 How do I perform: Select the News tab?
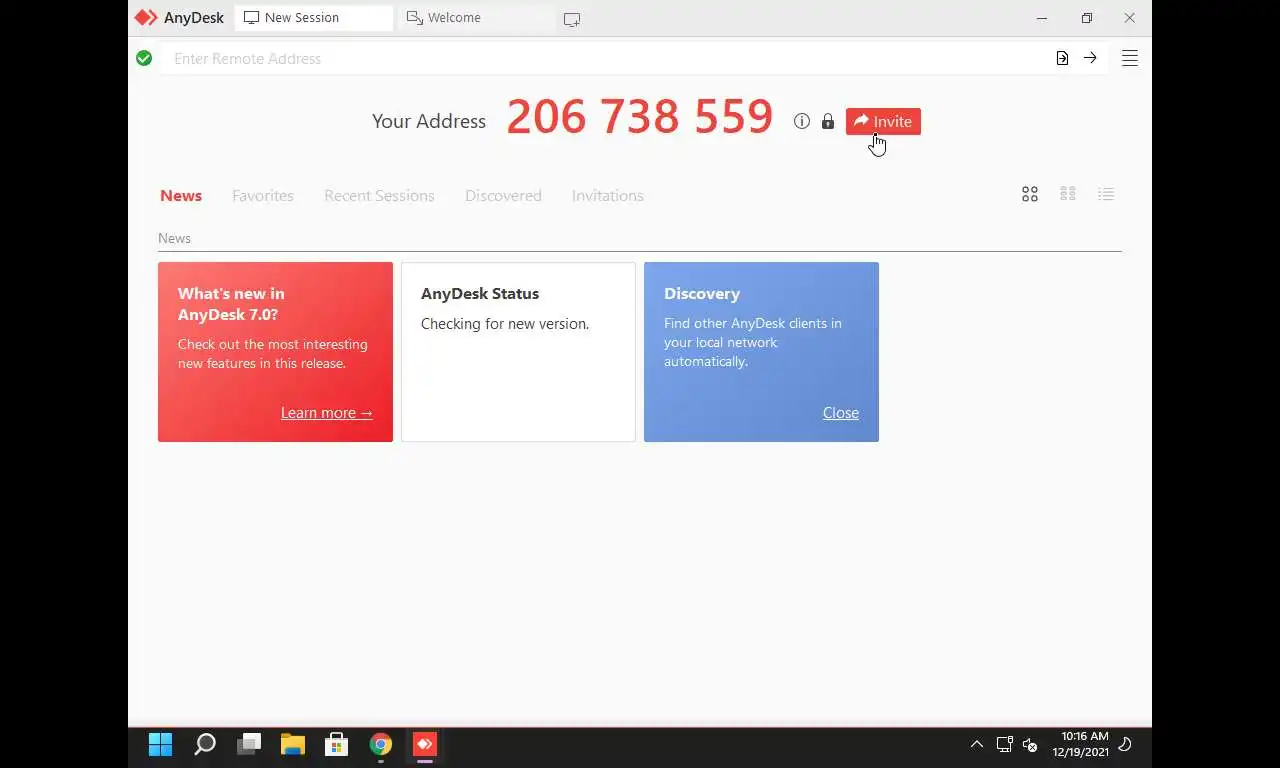tap(181, 195)
